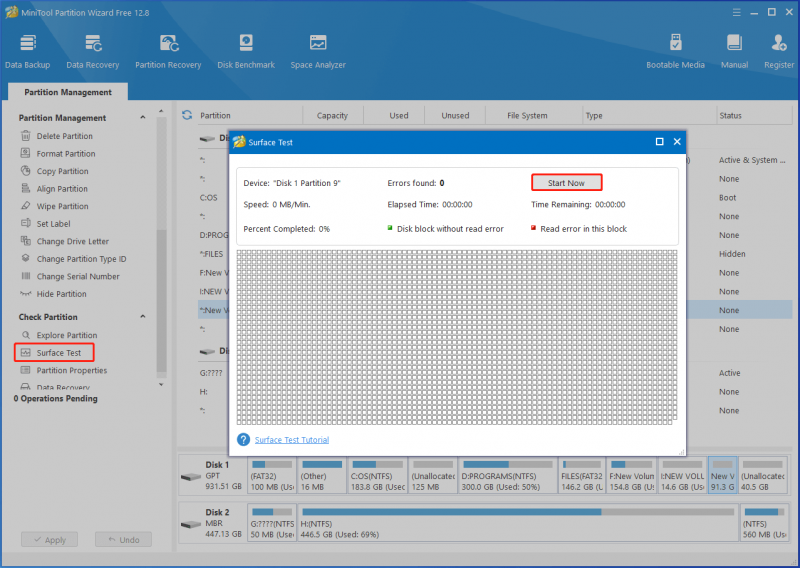
Task: Open Partition Recovery from the toolbar
Action: tap(168, 51)
